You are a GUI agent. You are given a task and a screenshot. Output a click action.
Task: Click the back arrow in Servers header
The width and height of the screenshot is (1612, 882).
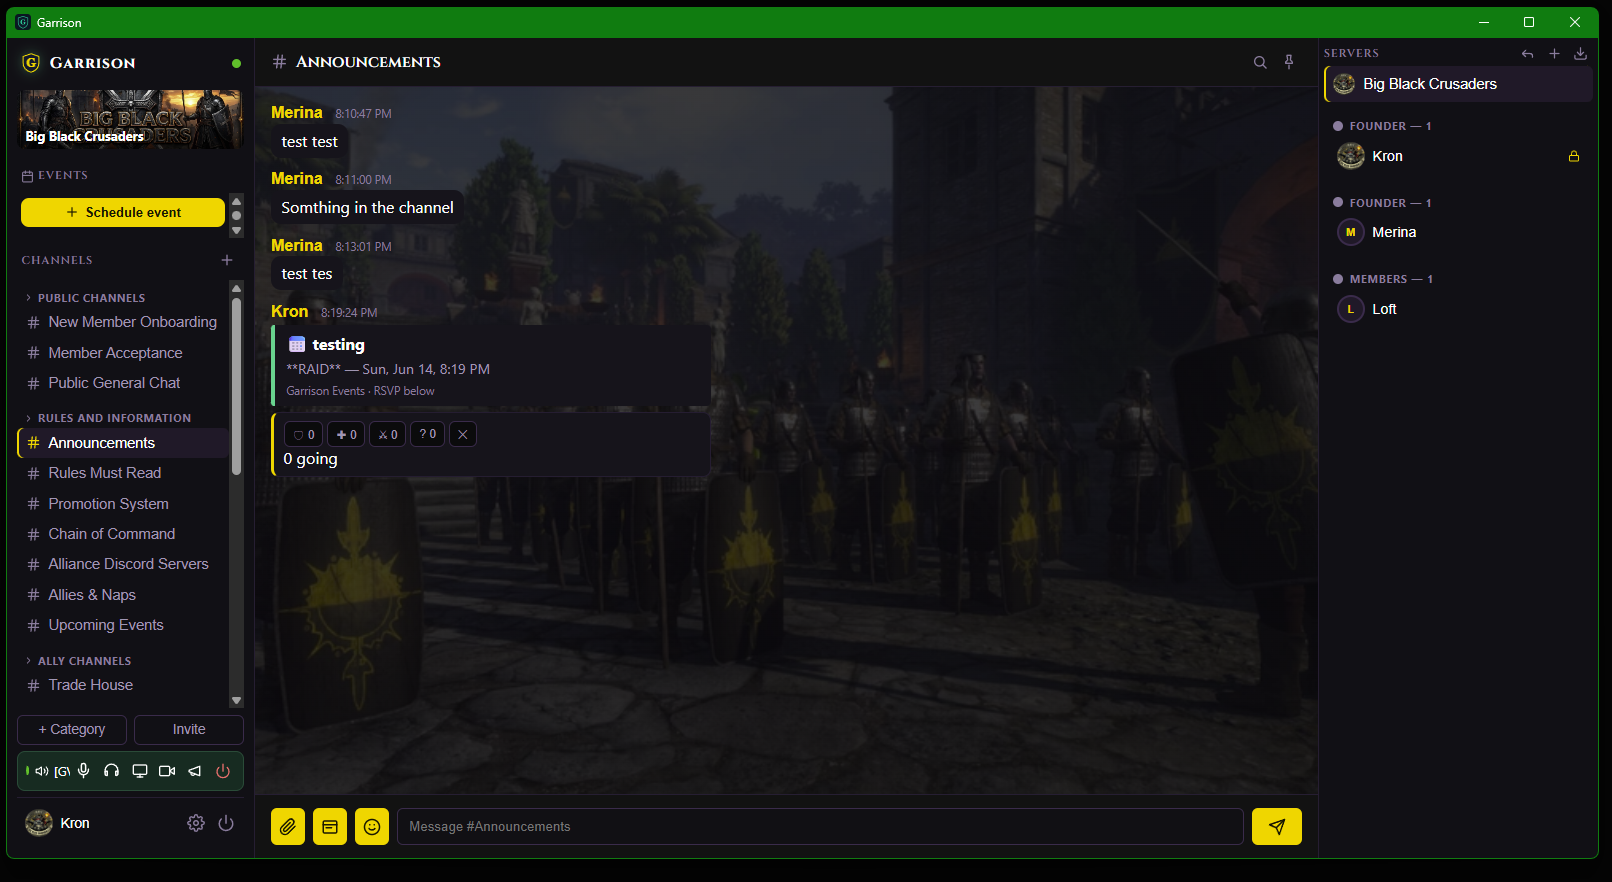pyautogui.click(x=1527, y=54)
